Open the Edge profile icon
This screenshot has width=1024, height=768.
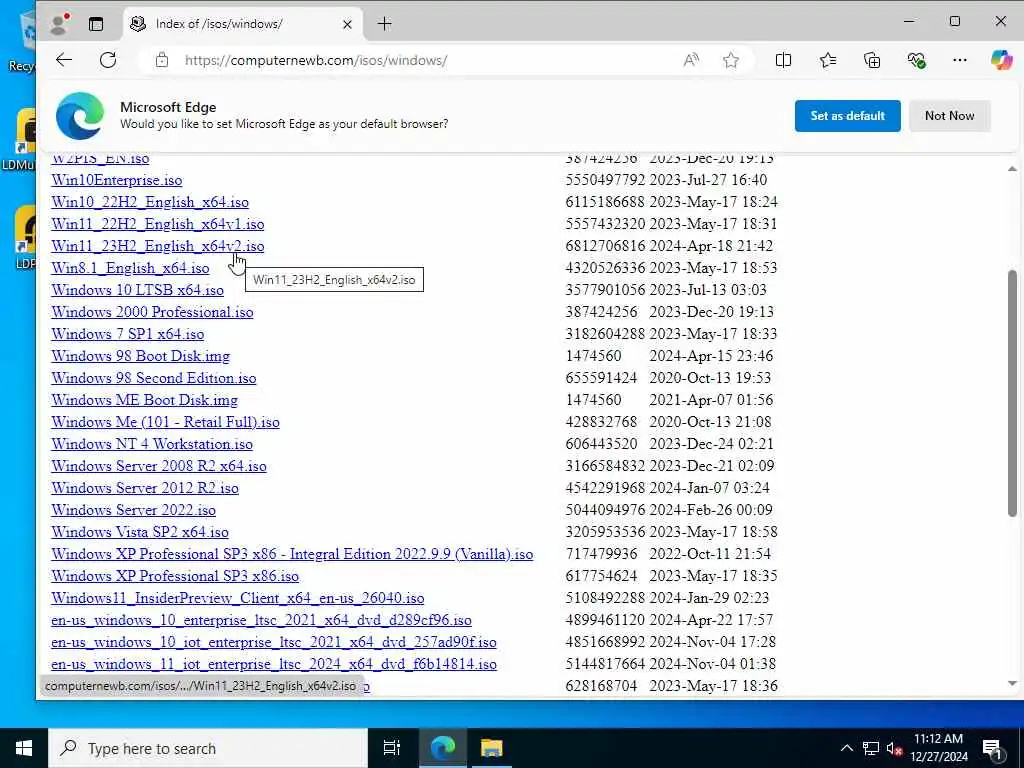coord(59,24)
